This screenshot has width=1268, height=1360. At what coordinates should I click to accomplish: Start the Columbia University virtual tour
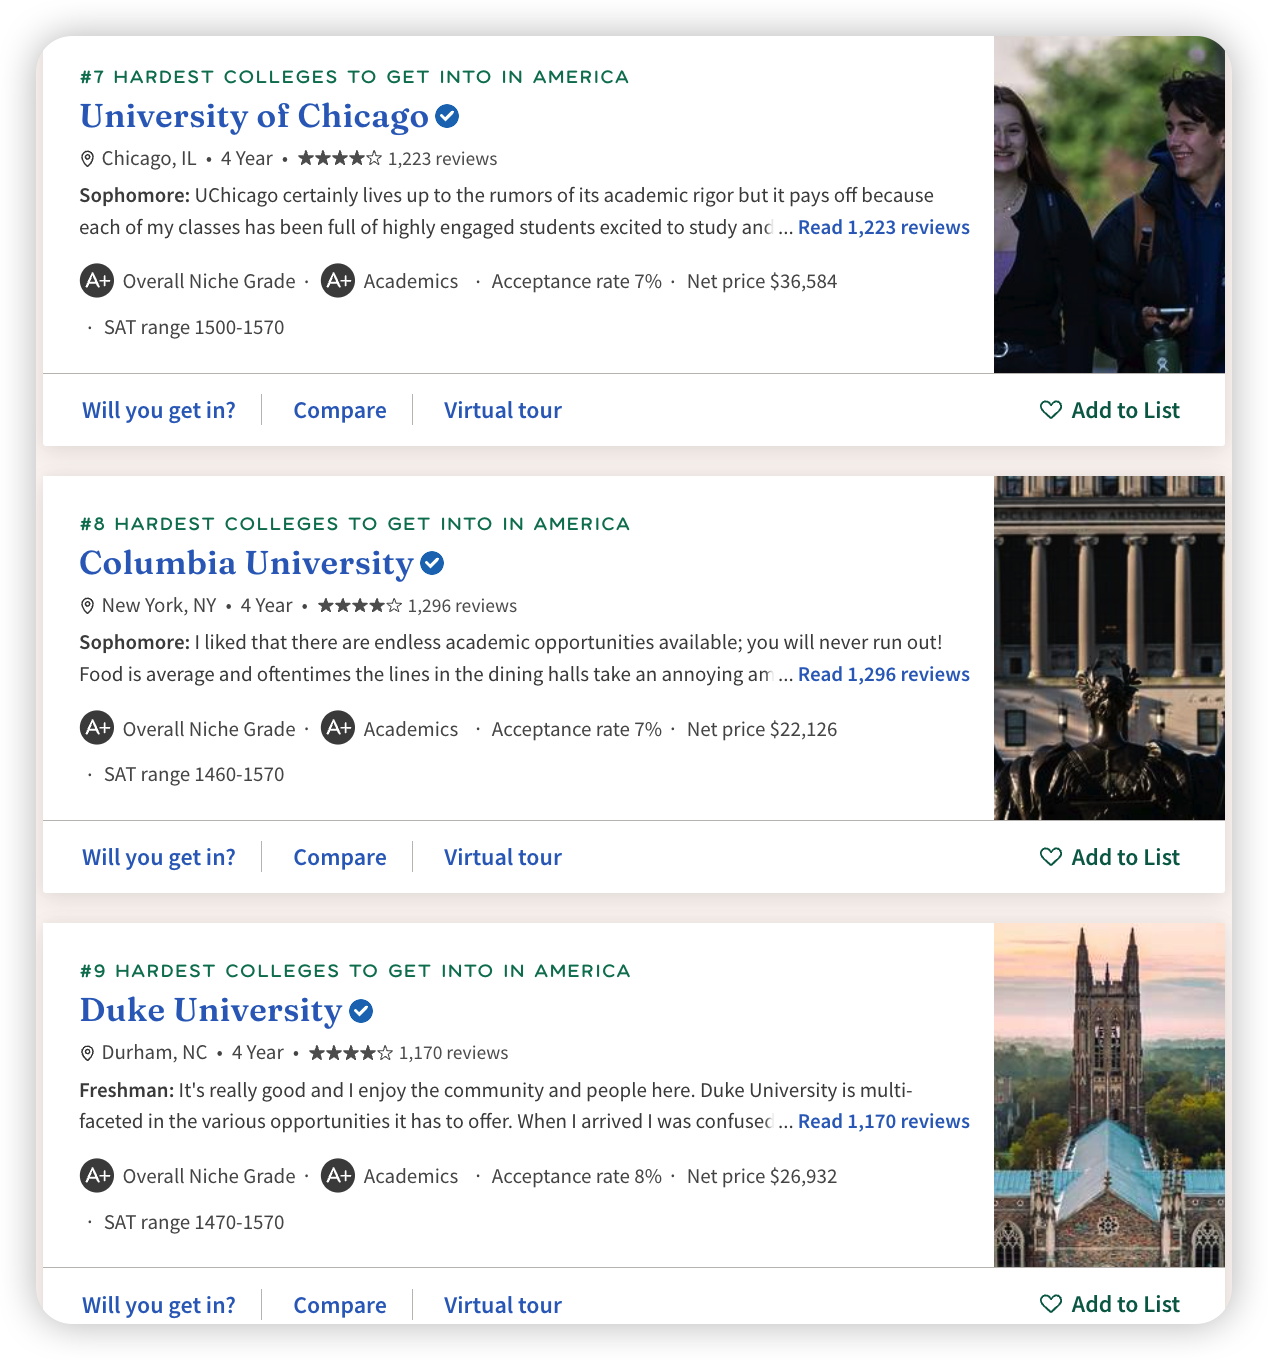coord(503,857)
